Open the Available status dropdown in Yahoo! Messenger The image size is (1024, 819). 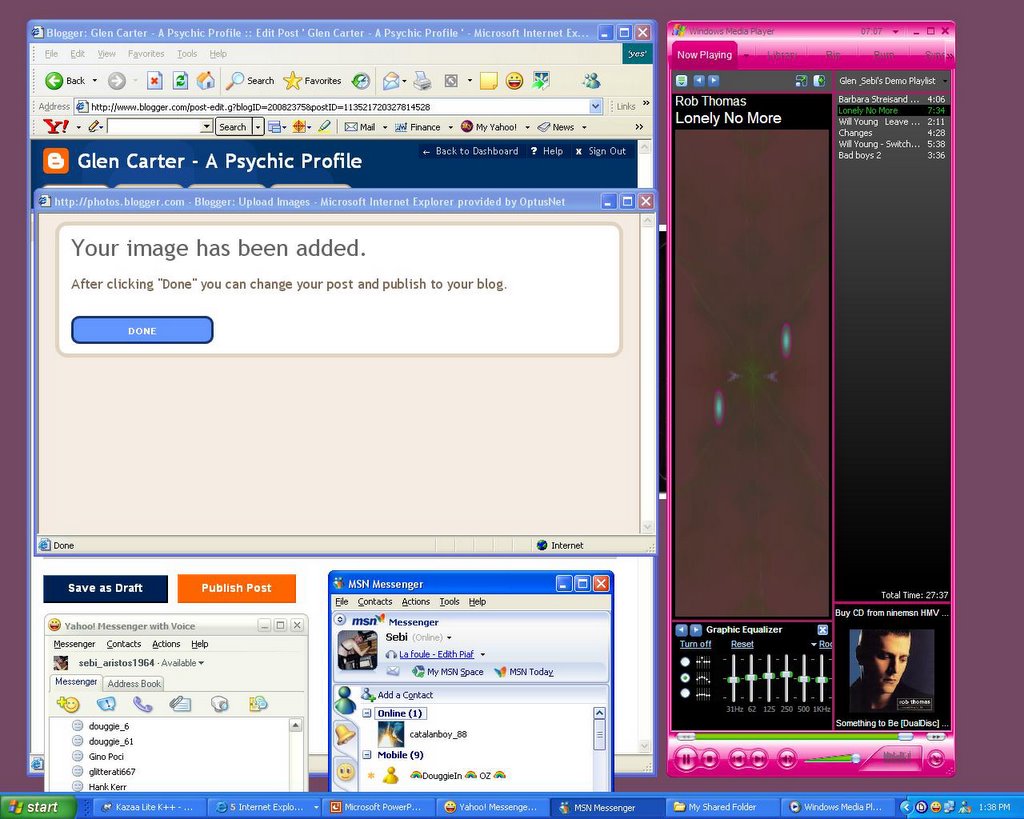click(201, 663)
